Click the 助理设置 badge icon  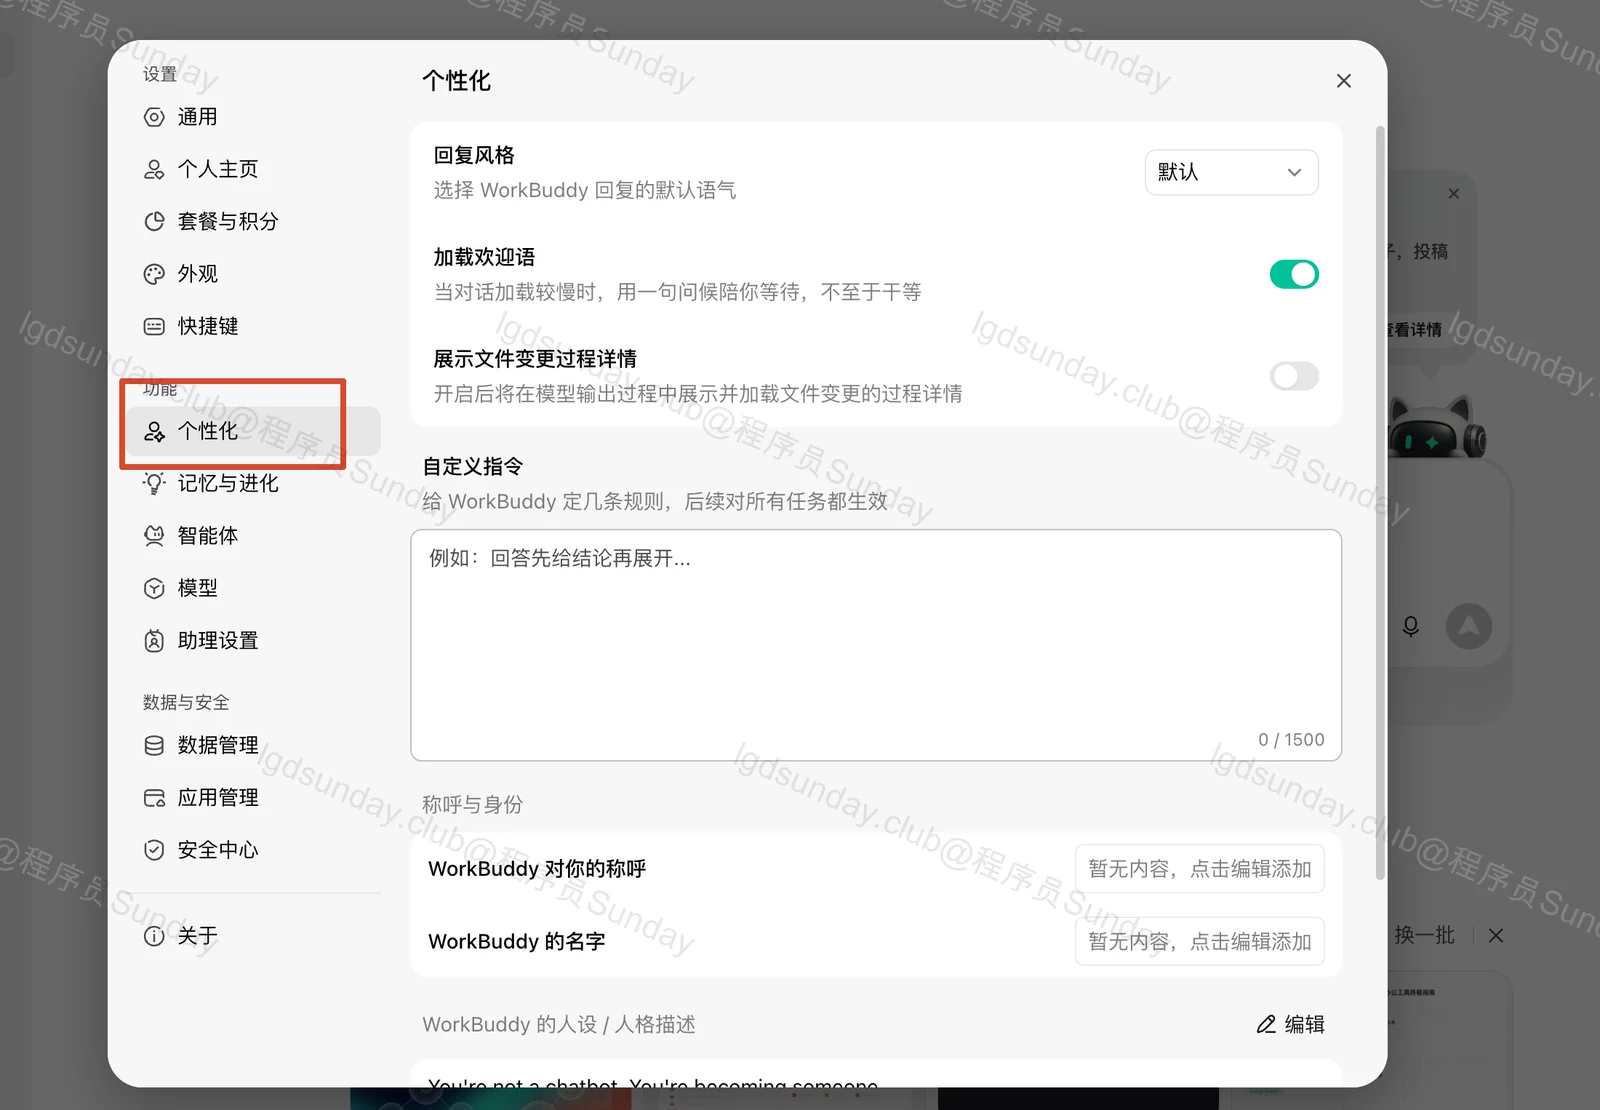(154, 641)
